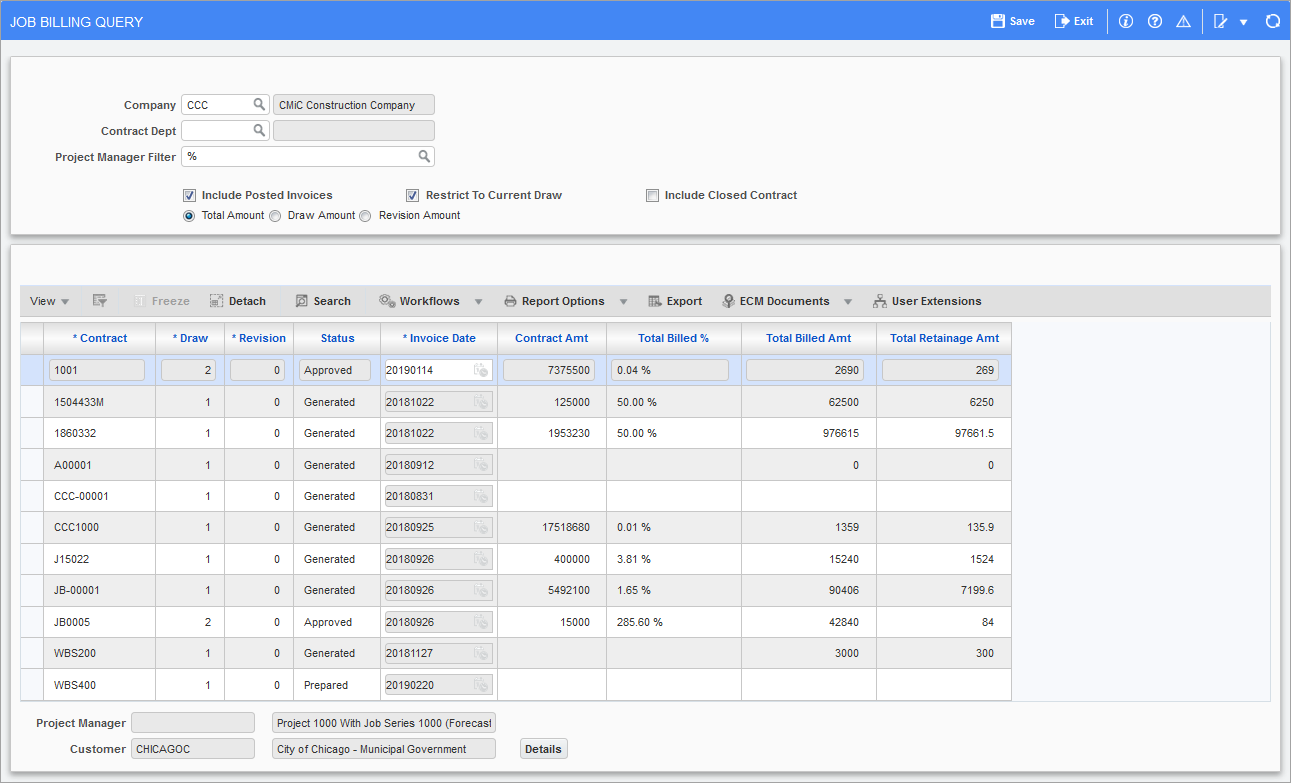Click the Invoice Date field for contract 1001

(432, 369)
